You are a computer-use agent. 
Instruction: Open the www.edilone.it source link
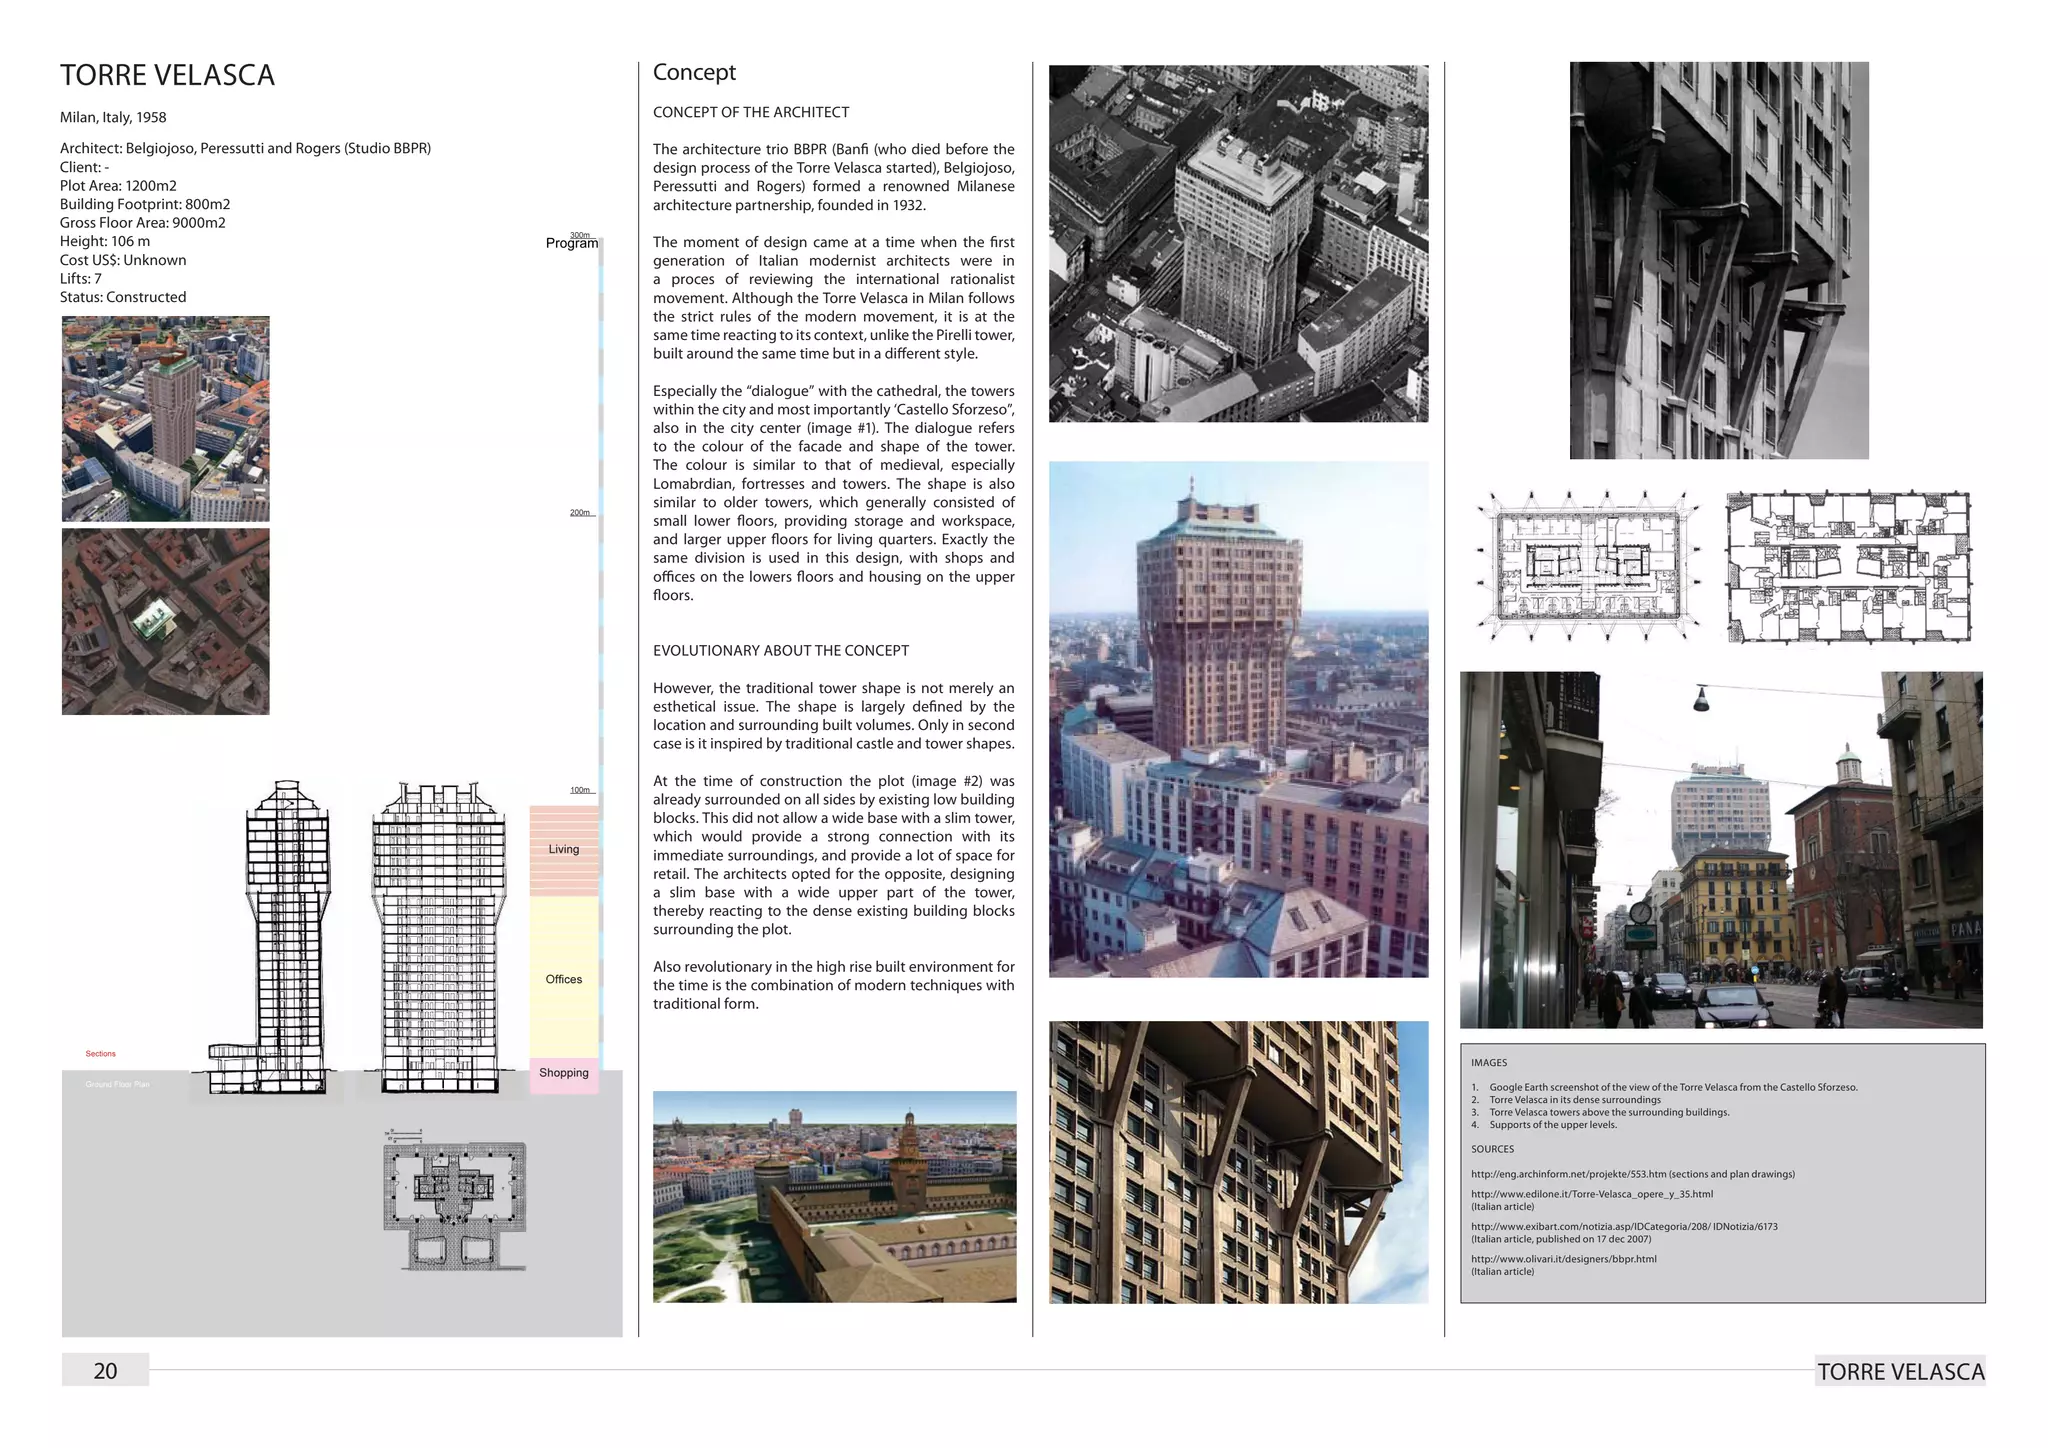[1592, 1194]
